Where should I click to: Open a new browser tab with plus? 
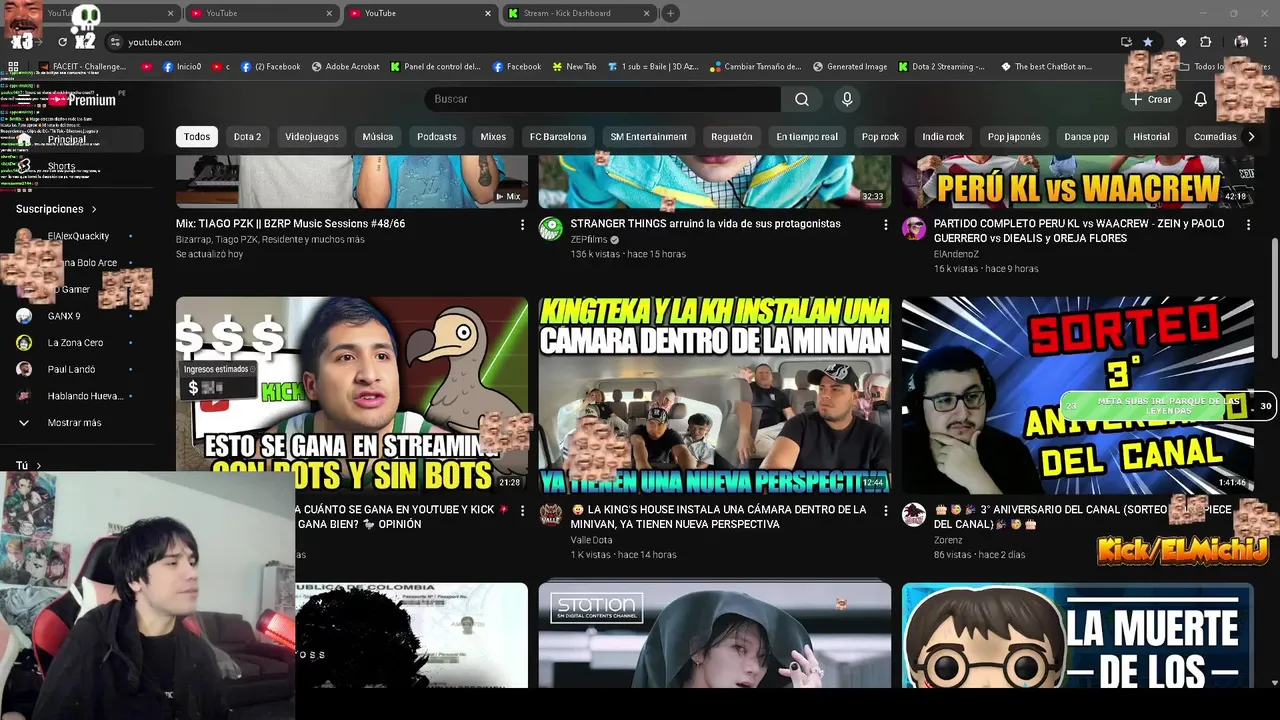670,13
